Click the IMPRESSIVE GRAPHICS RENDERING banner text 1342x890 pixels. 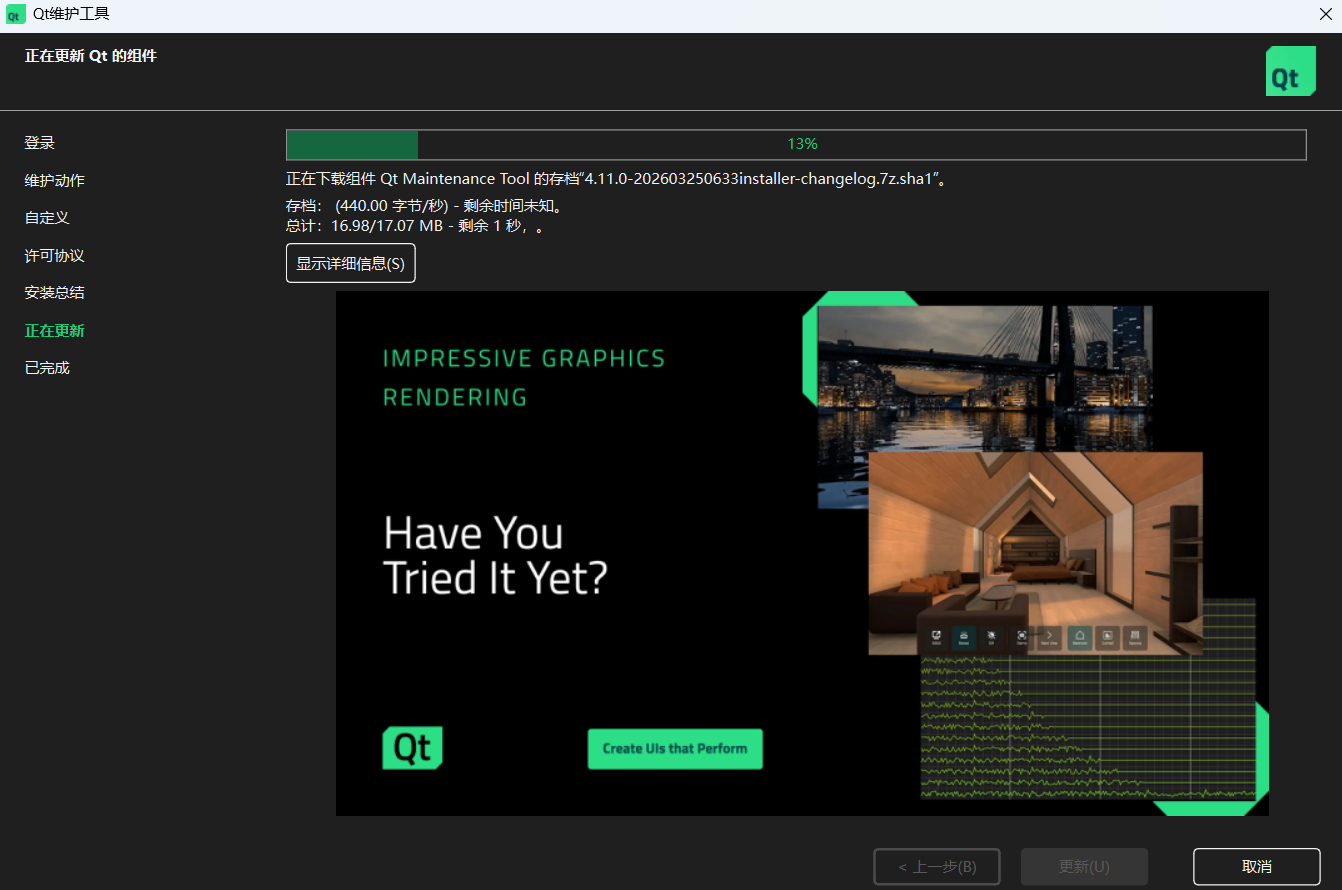point(524,378)
